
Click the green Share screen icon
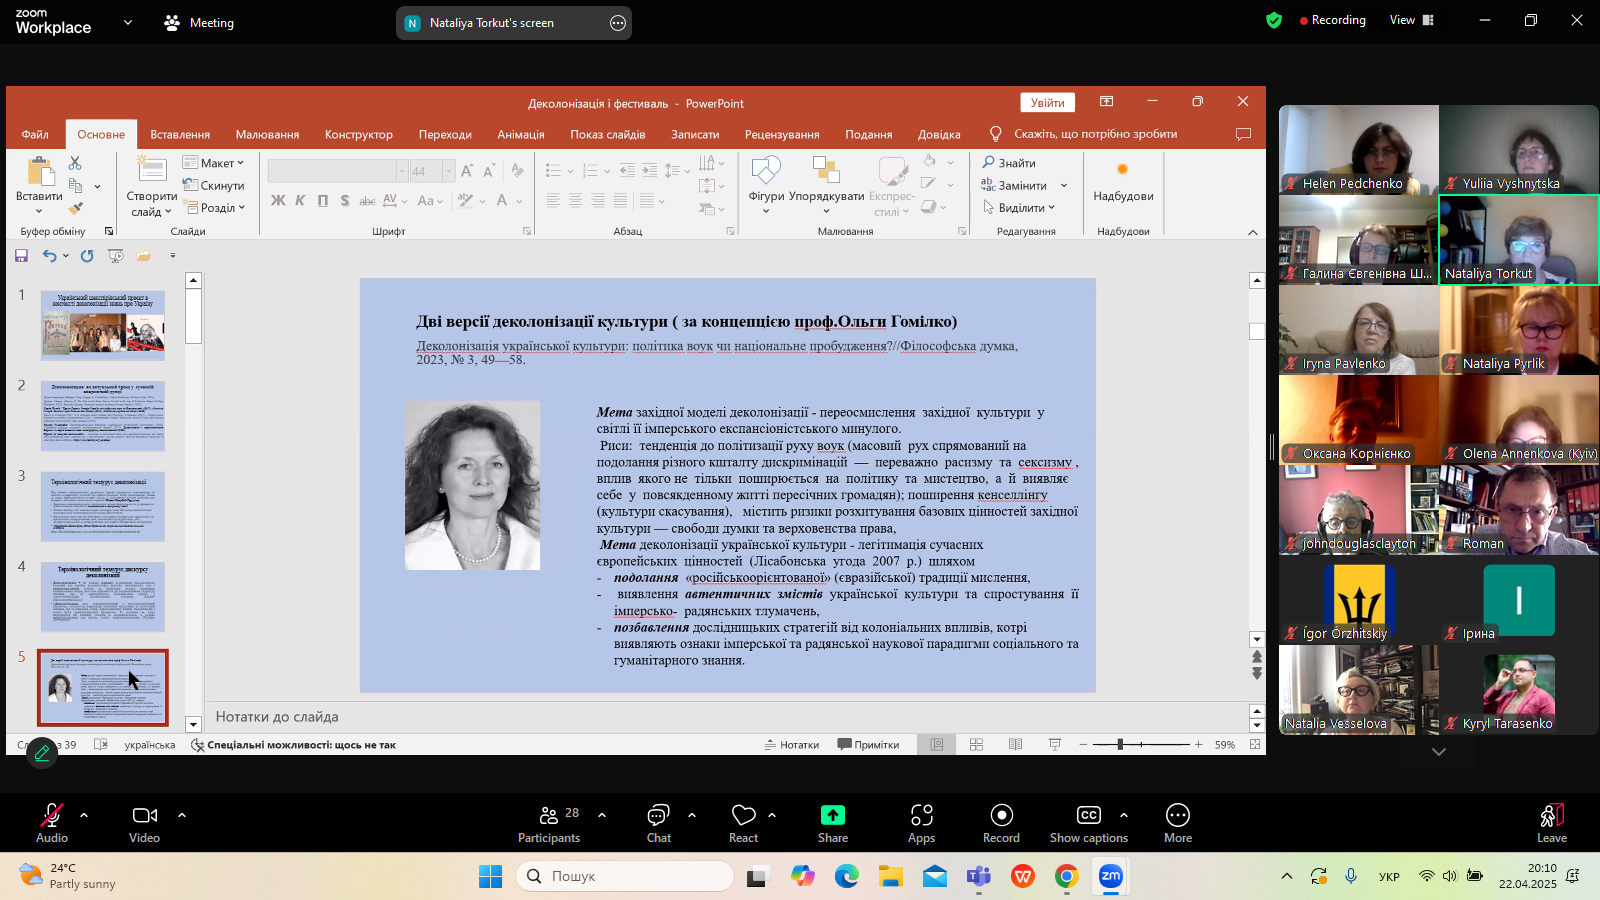pos(832,816)
